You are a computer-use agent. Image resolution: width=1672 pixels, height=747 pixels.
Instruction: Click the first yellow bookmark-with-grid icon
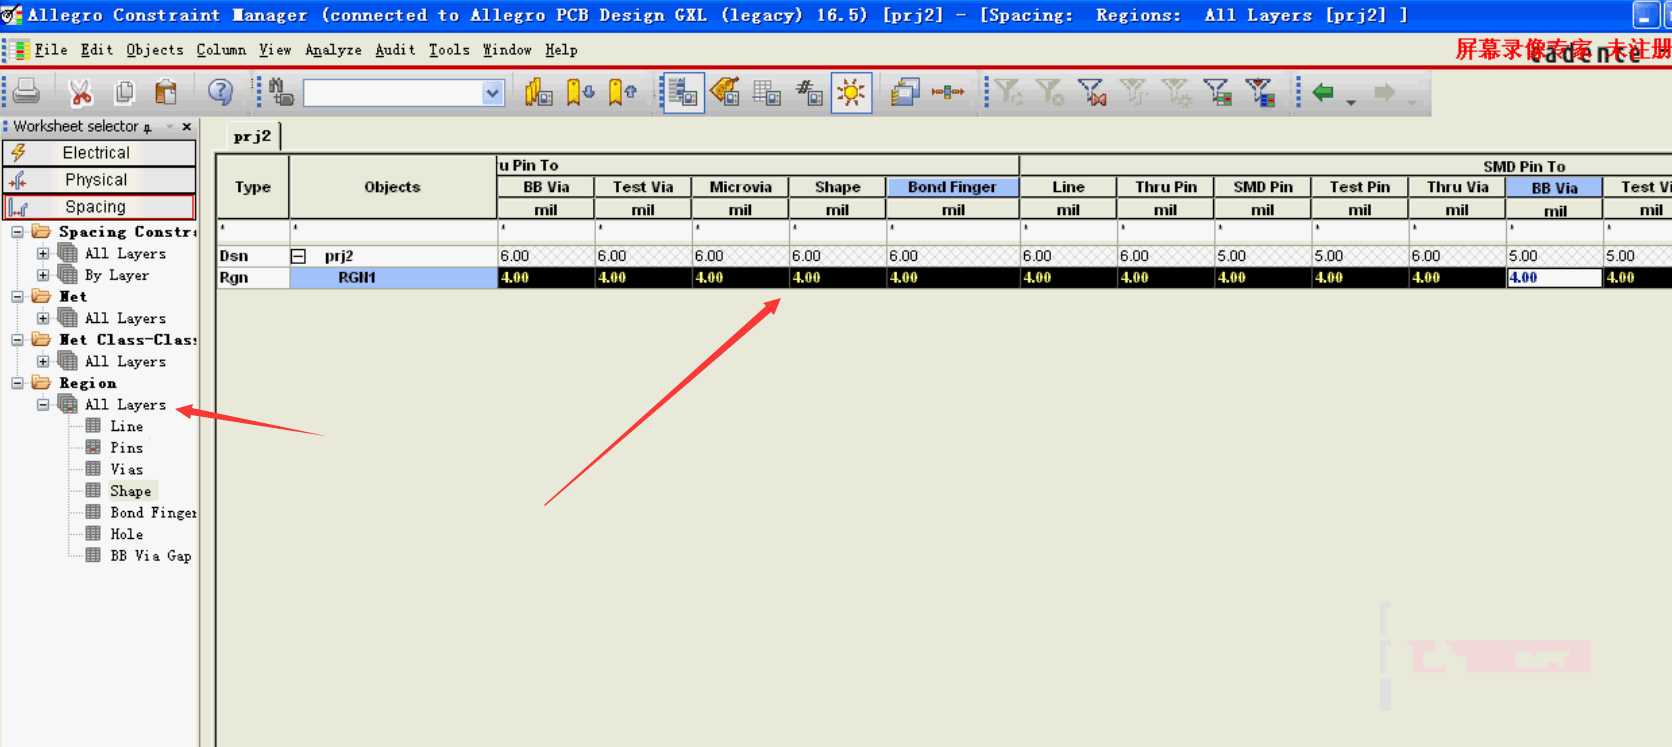pyautogui.click(x=538, y=93)
